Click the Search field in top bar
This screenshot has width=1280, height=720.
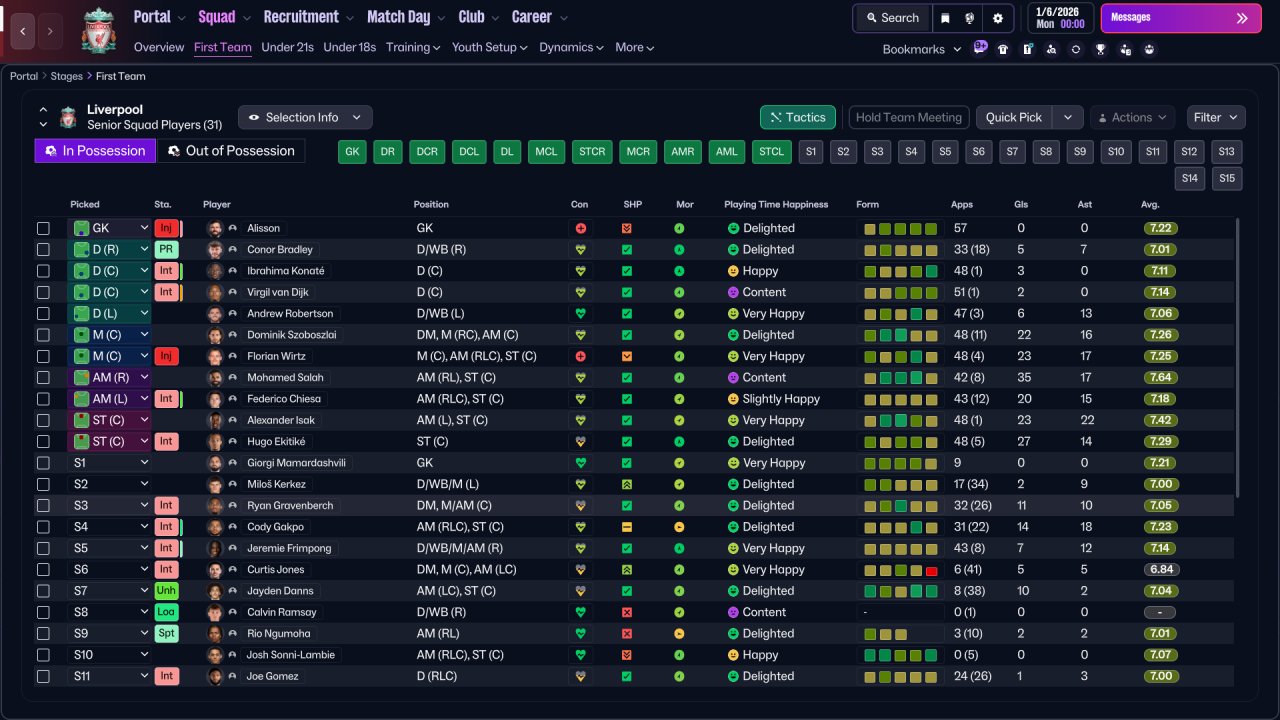tap(893, 18)
